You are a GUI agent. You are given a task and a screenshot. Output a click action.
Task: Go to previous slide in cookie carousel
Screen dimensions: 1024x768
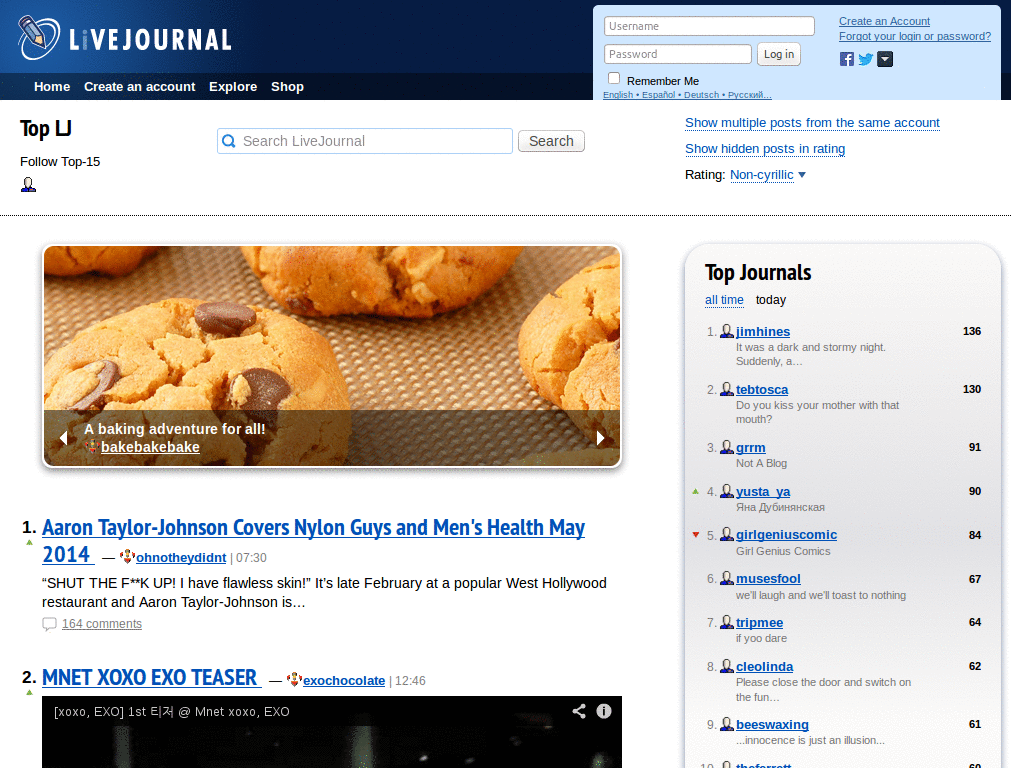pos(63,438)
